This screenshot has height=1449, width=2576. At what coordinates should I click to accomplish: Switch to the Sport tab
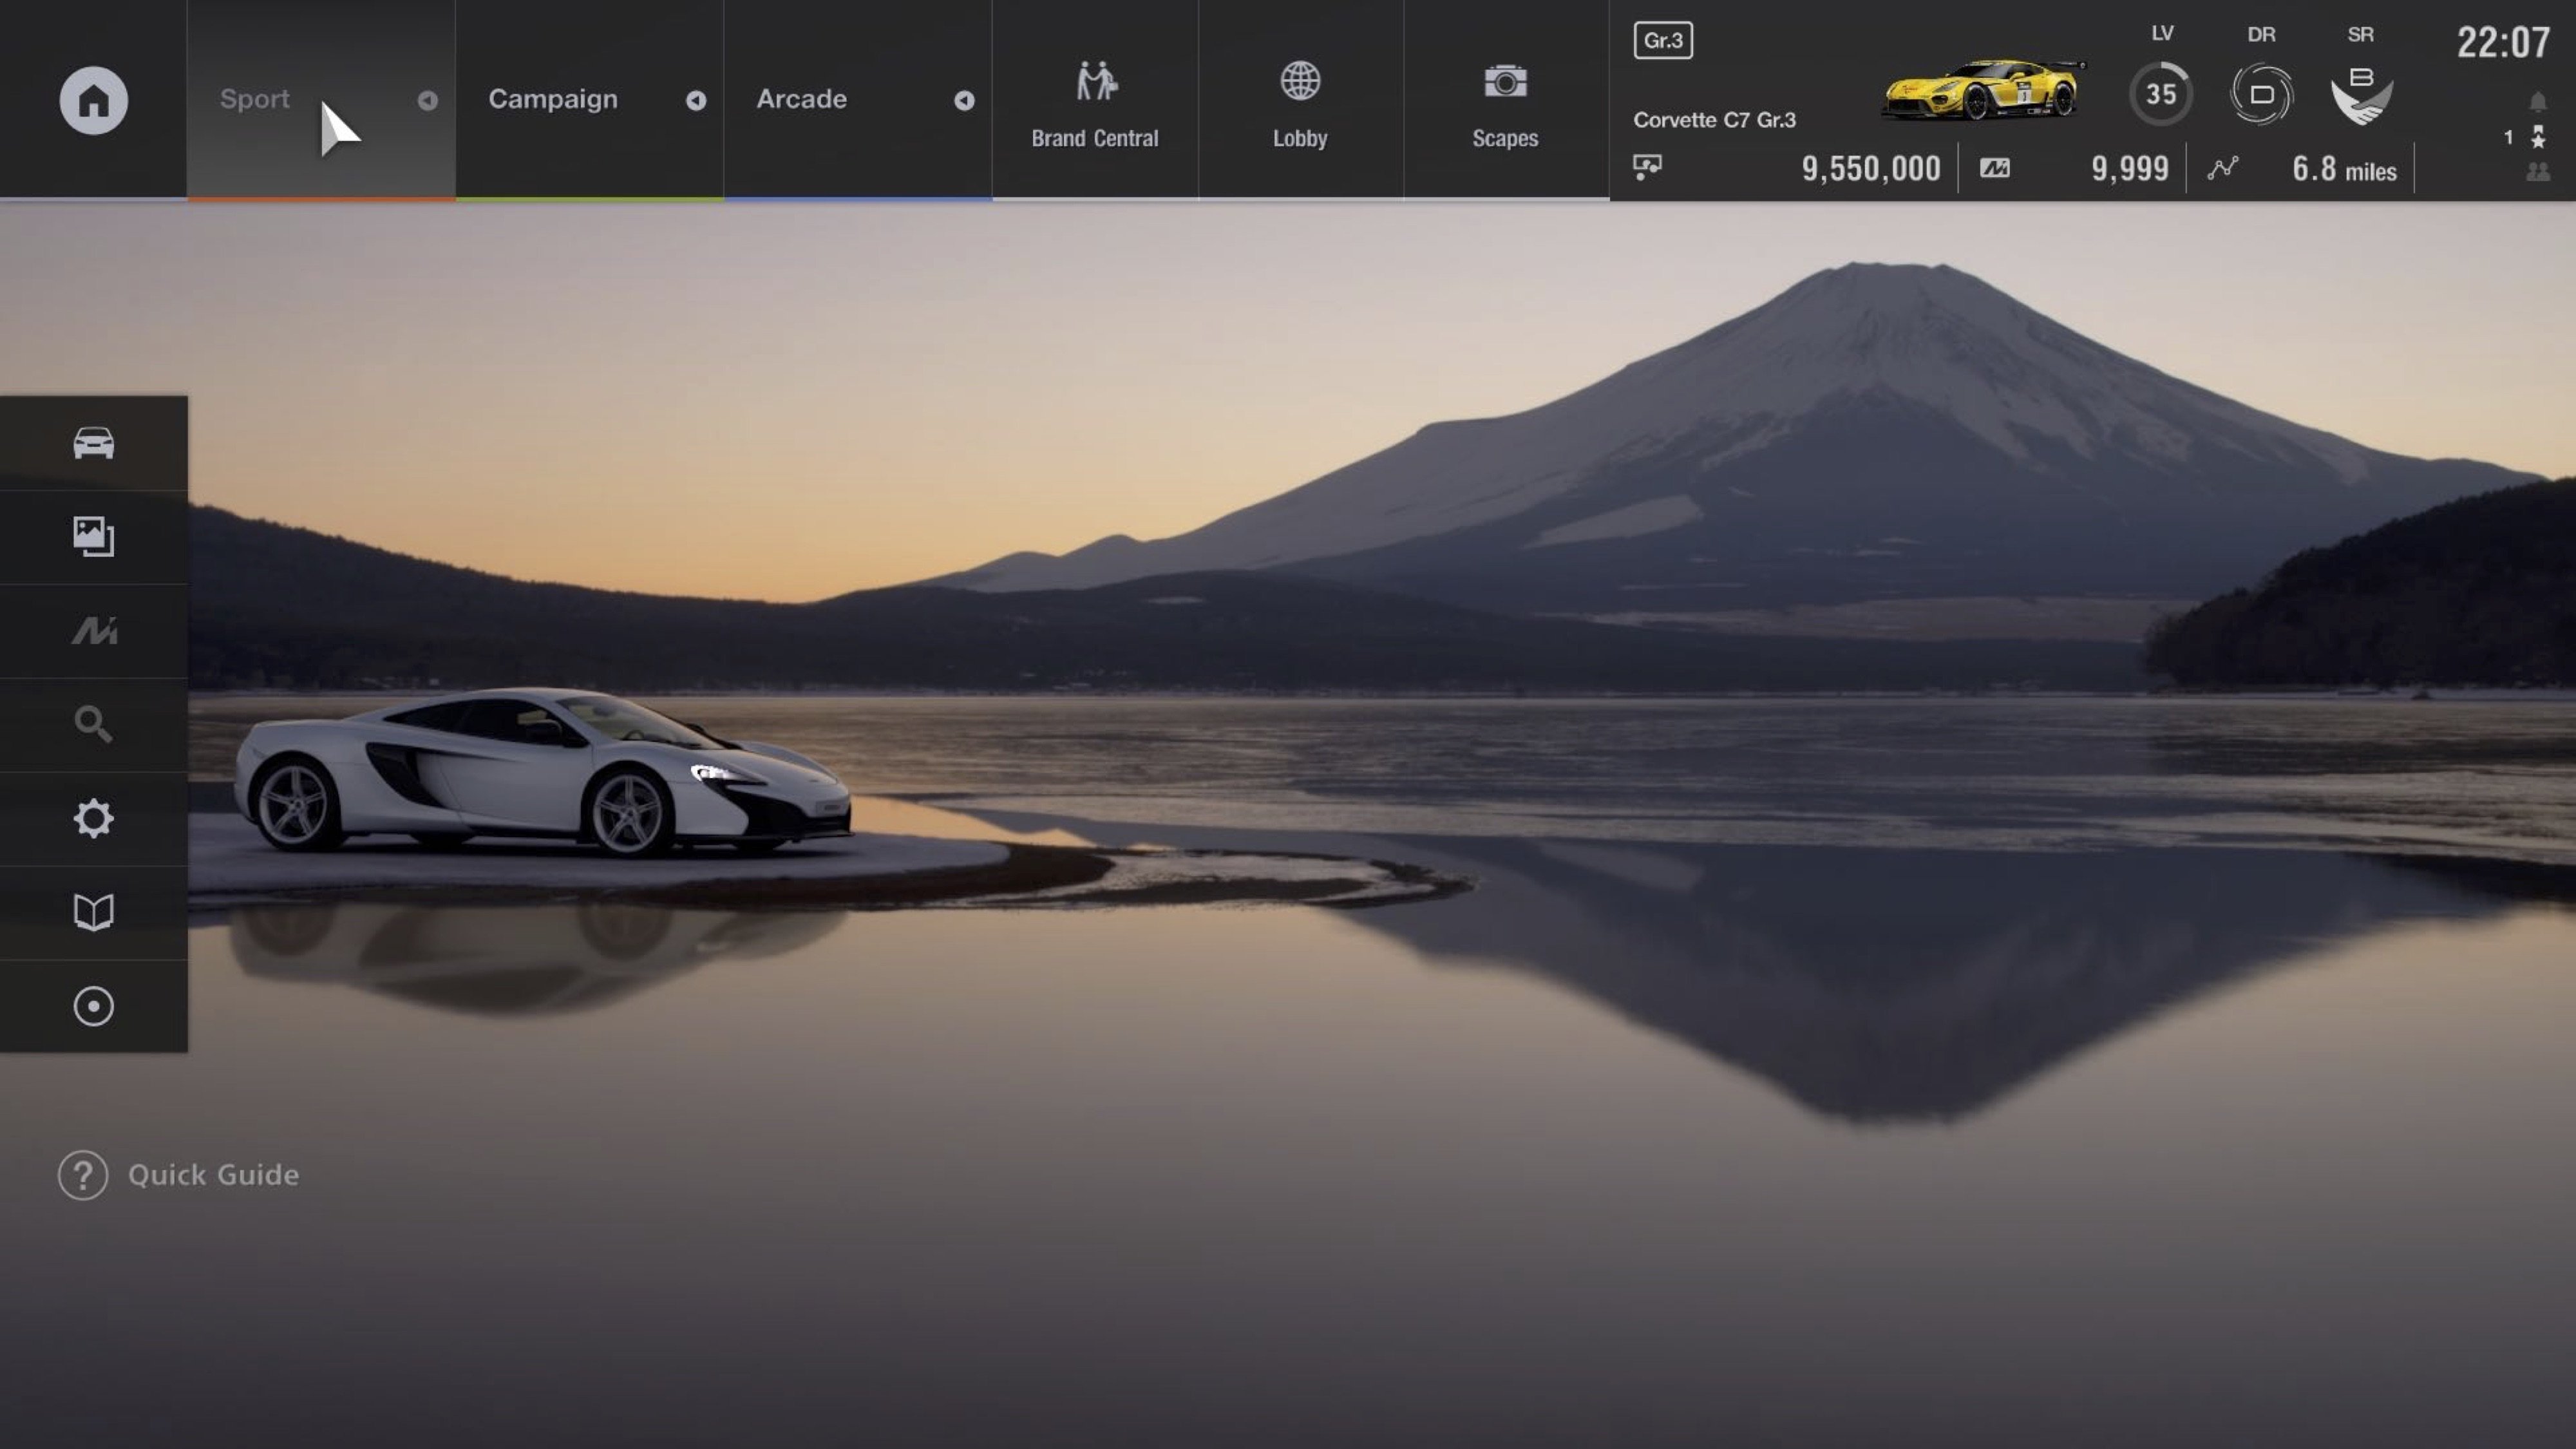(255, 100)
